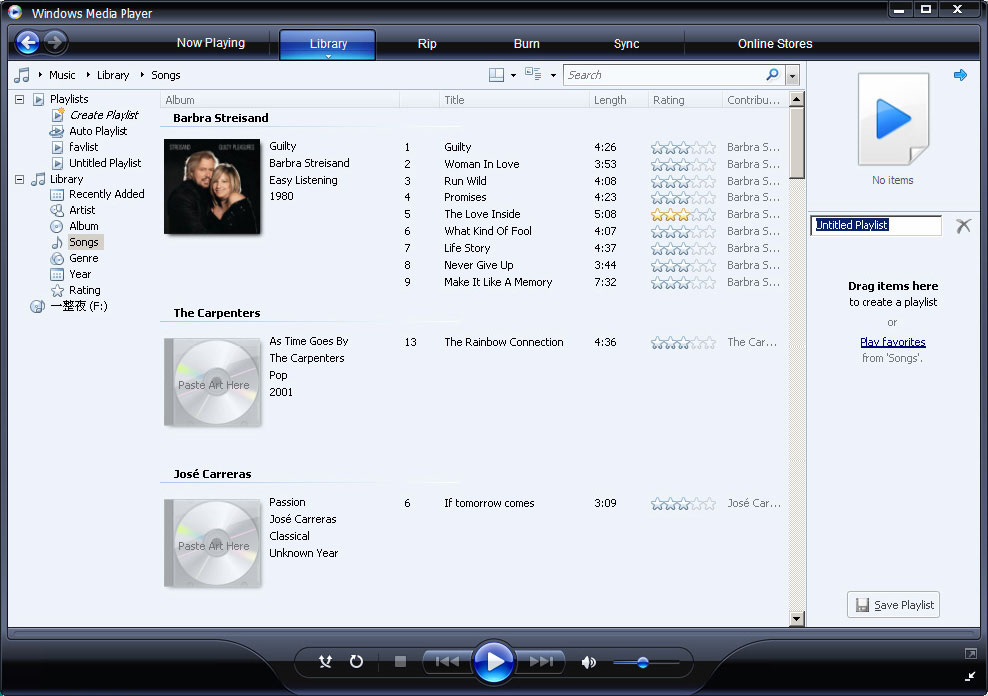Click the large Play button
This screenshot has height=696, width=988.
[493, 661]
